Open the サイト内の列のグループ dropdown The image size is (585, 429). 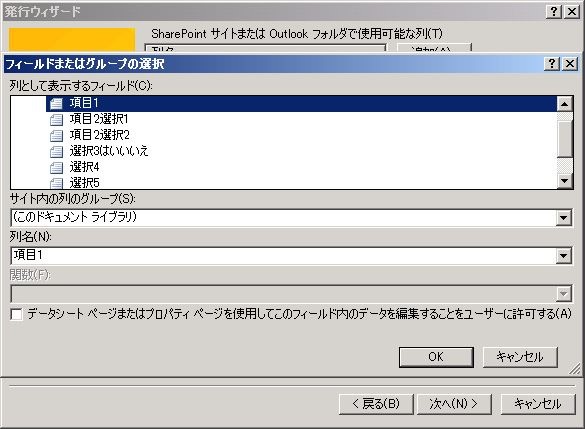click(564, 218)
